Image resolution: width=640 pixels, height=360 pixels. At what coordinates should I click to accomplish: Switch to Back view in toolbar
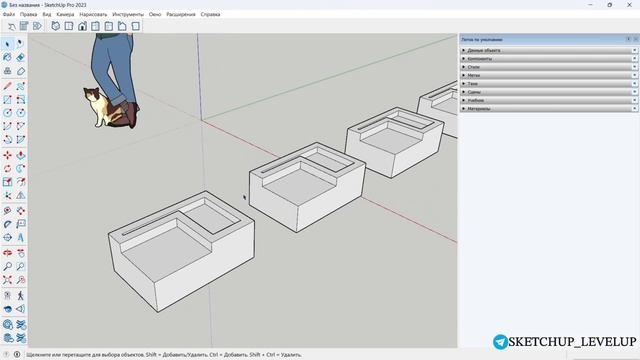109,26
